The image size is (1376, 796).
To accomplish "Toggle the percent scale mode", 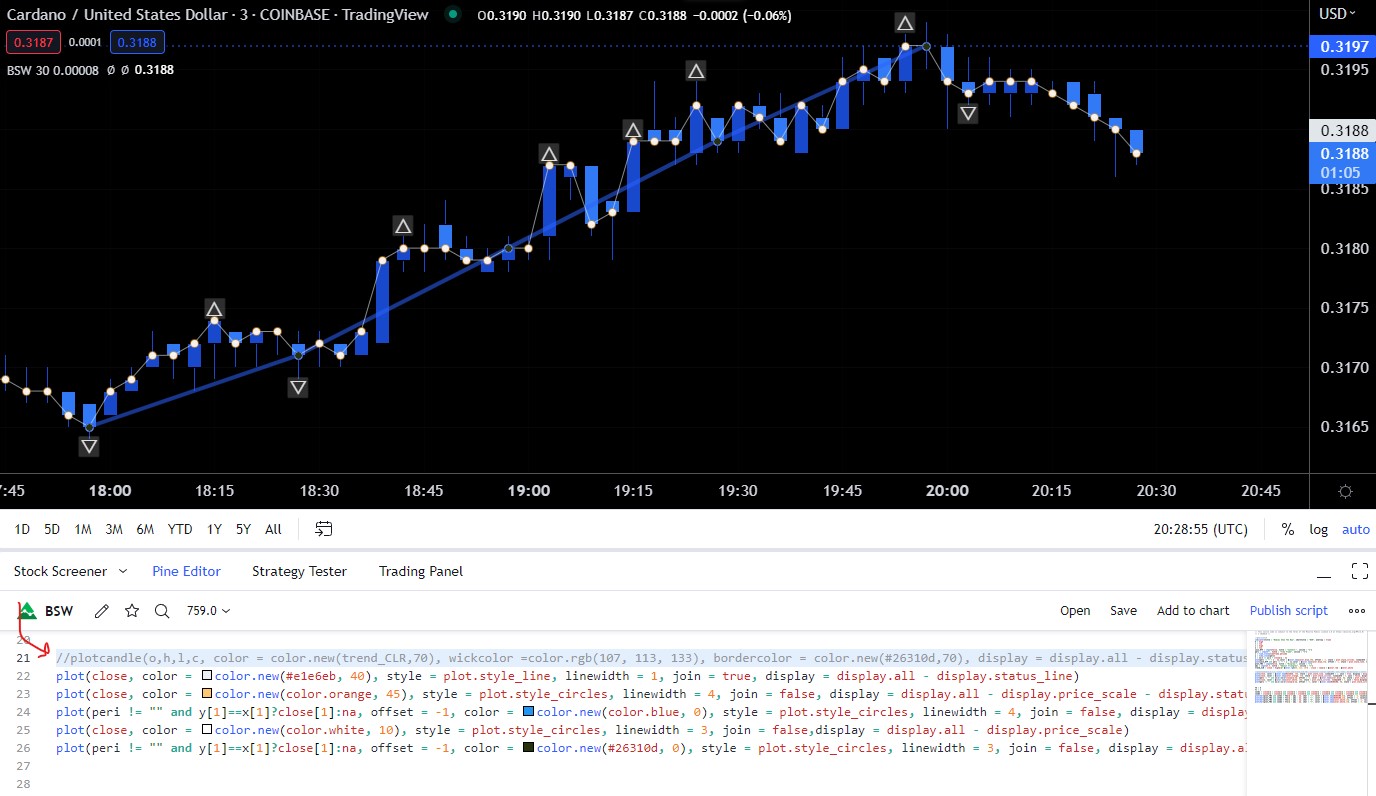I will click(1287, 529).
